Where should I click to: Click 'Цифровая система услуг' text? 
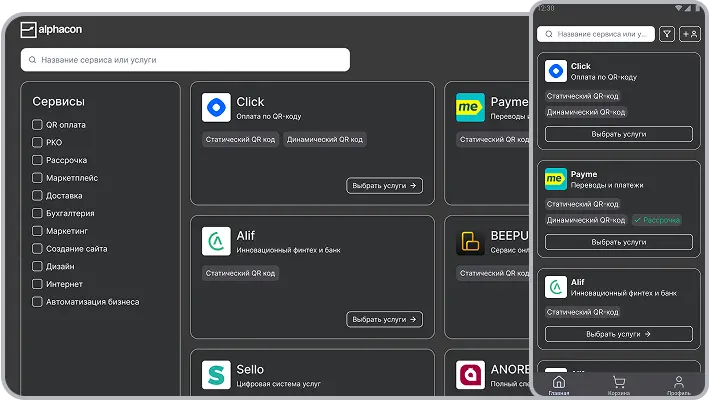(279, 384)
